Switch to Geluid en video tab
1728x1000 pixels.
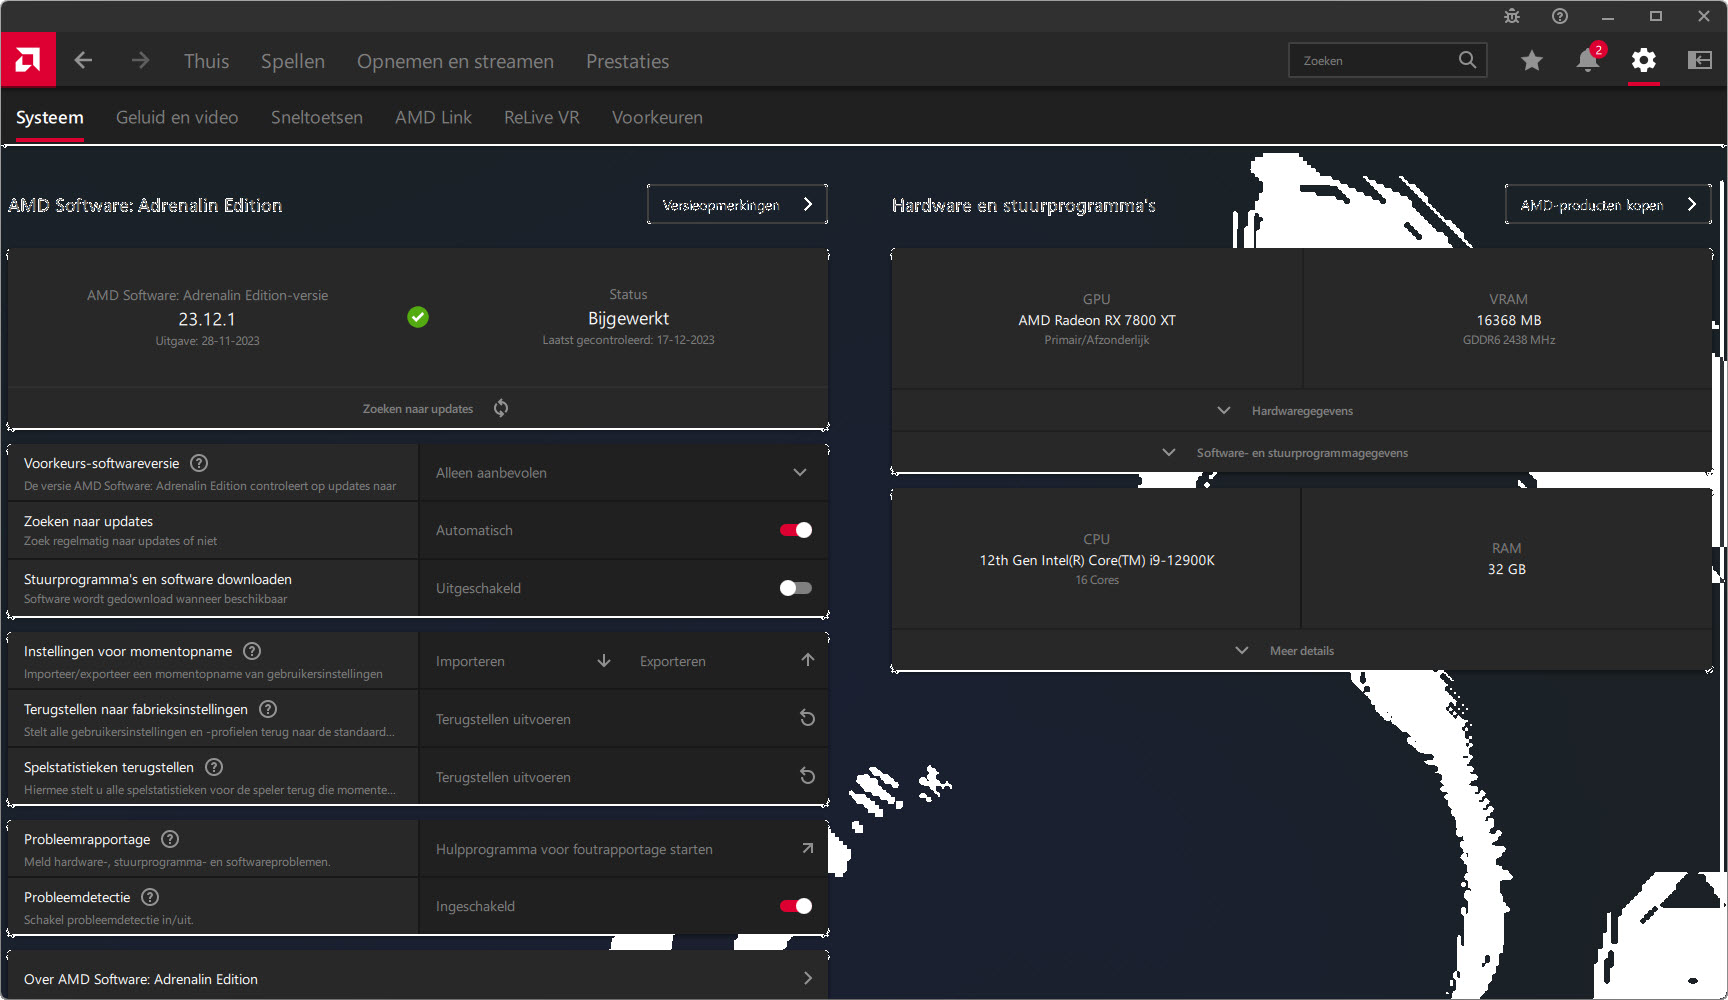point(177,117)
